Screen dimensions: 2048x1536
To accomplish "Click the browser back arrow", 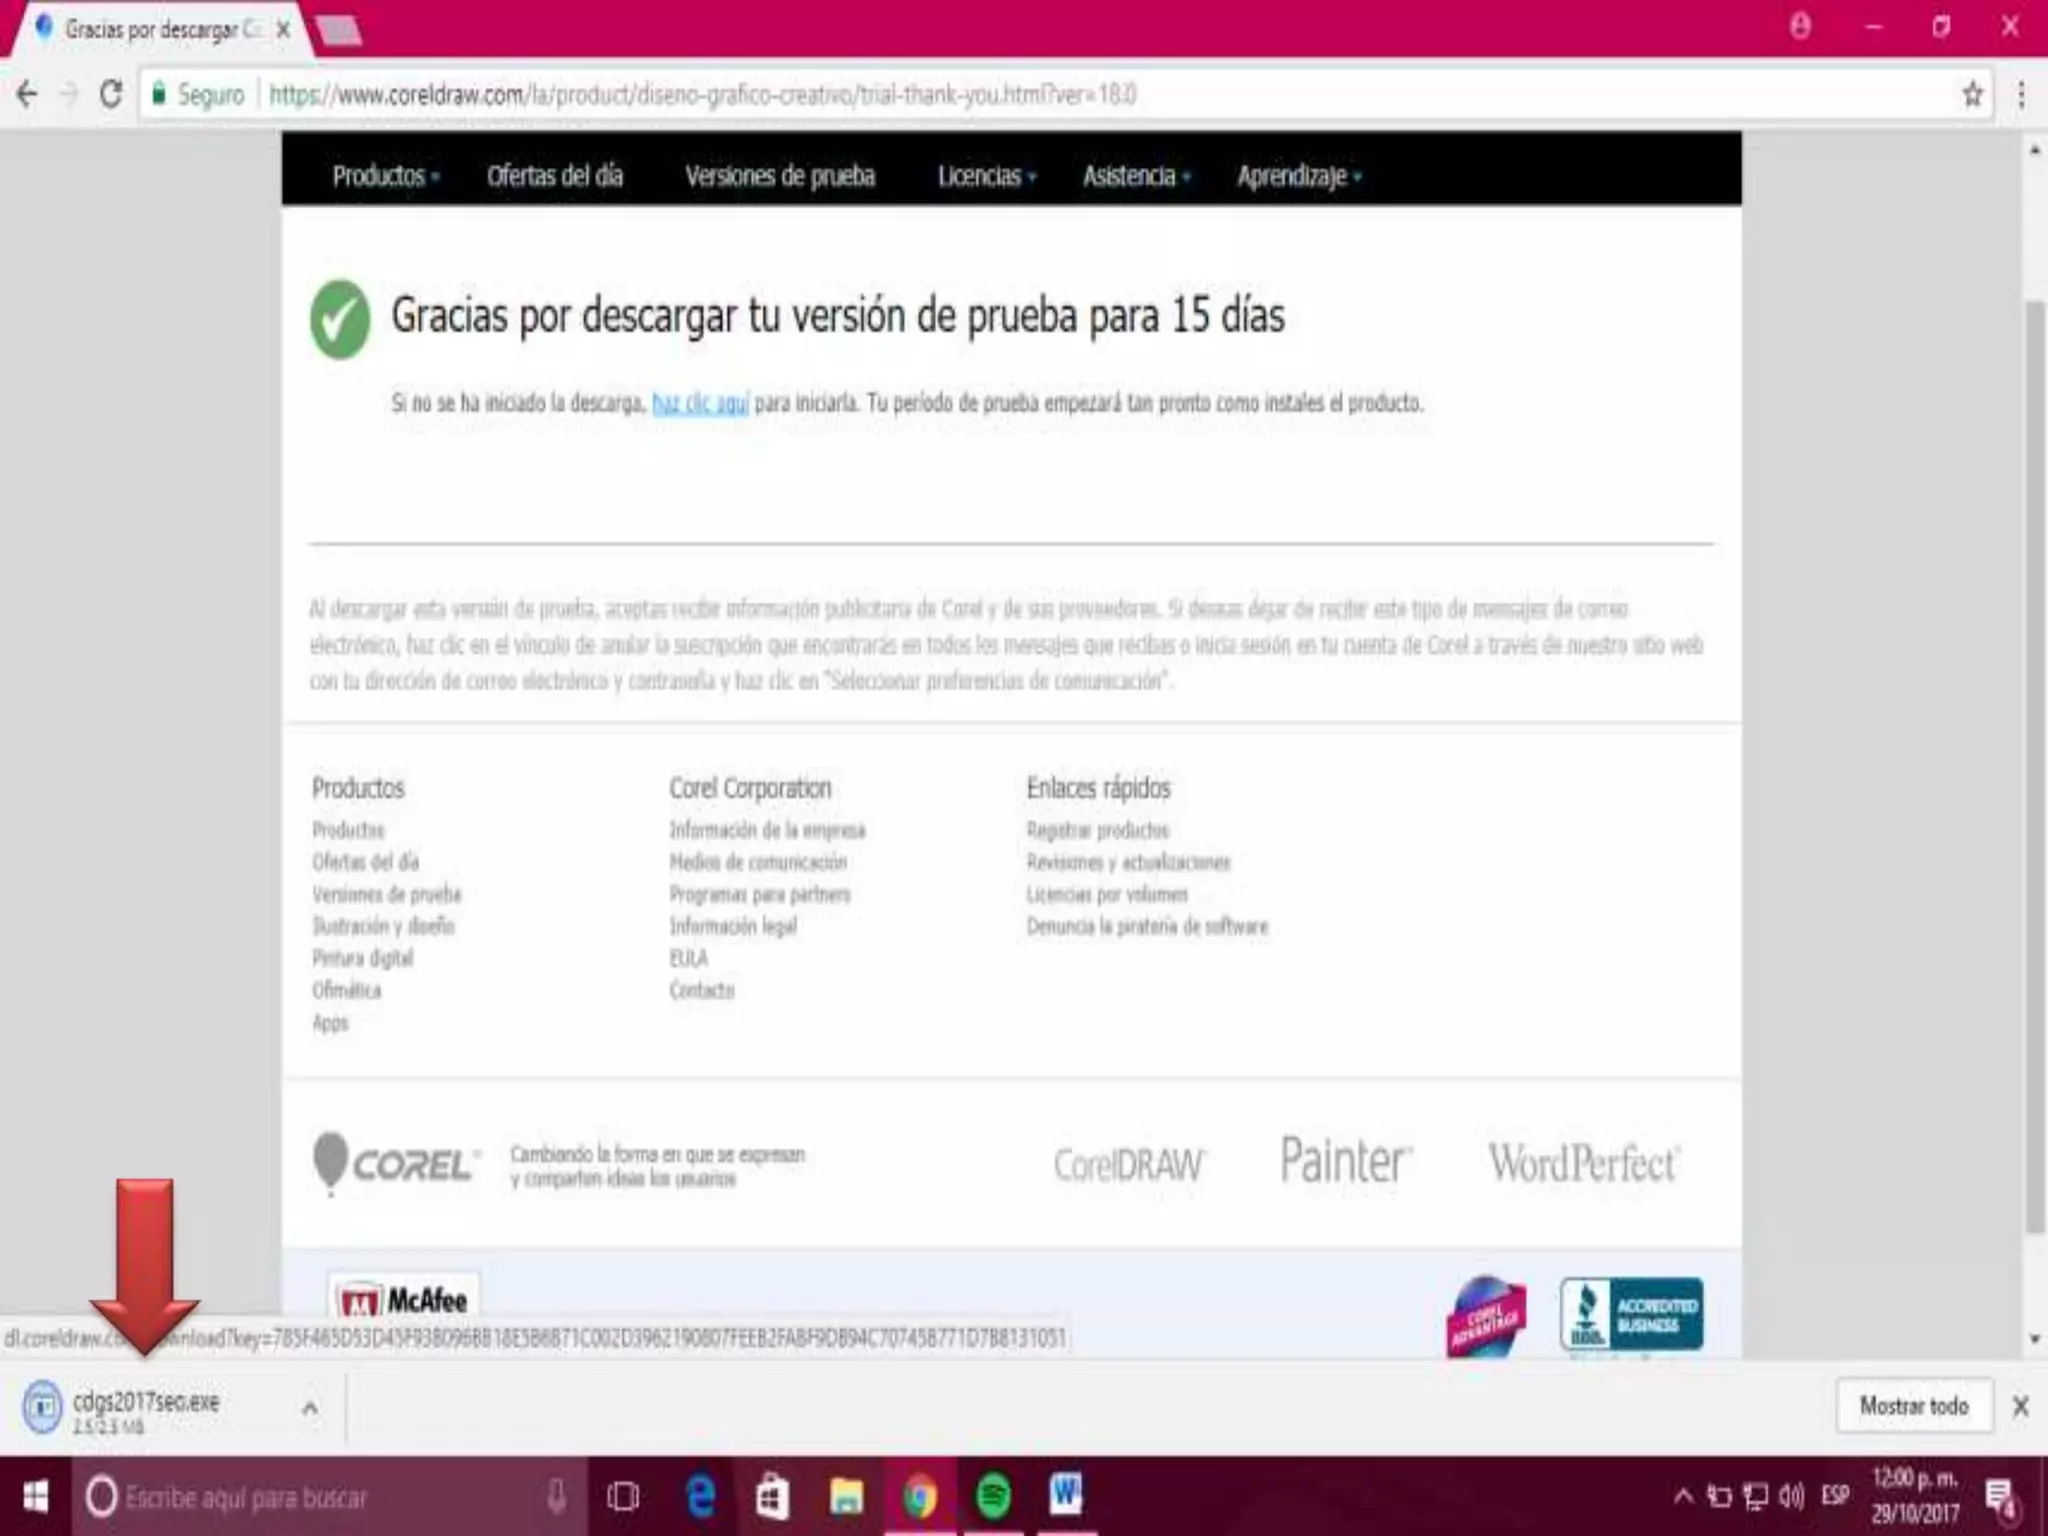I will tap(27, 95).
